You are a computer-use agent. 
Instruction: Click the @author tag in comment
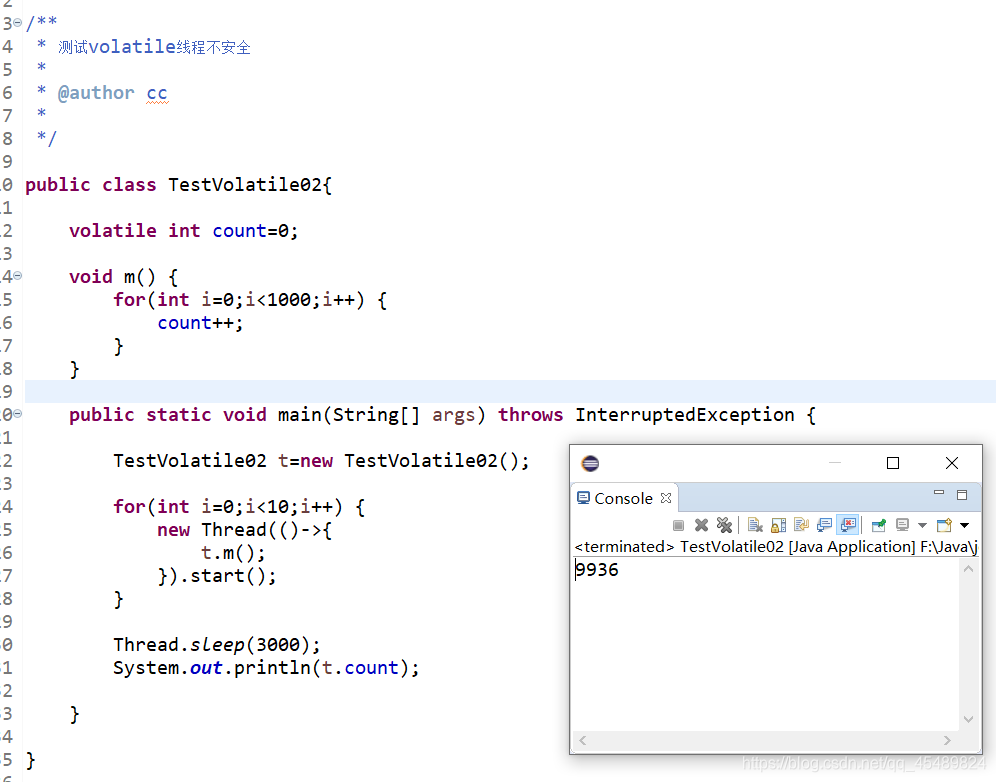tap(96, 93)
